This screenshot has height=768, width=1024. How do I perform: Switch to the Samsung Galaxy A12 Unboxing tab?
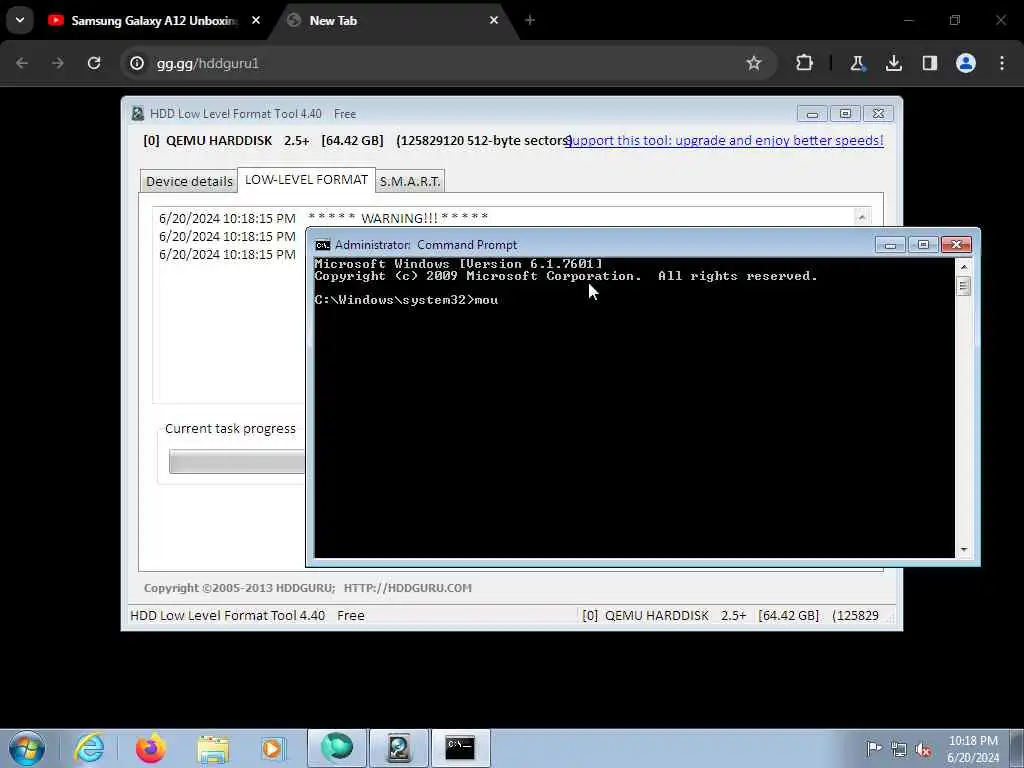tap(153, 21)
